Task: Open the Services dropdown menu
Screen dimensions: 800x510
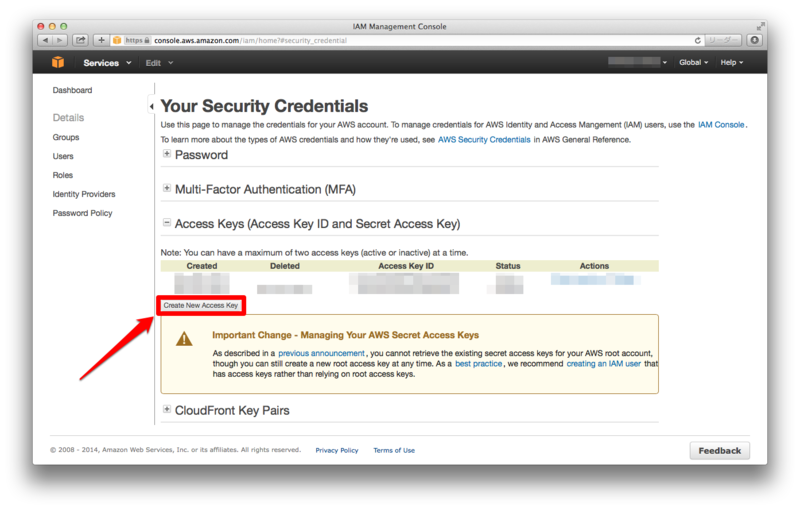Action: coord(107,63)
